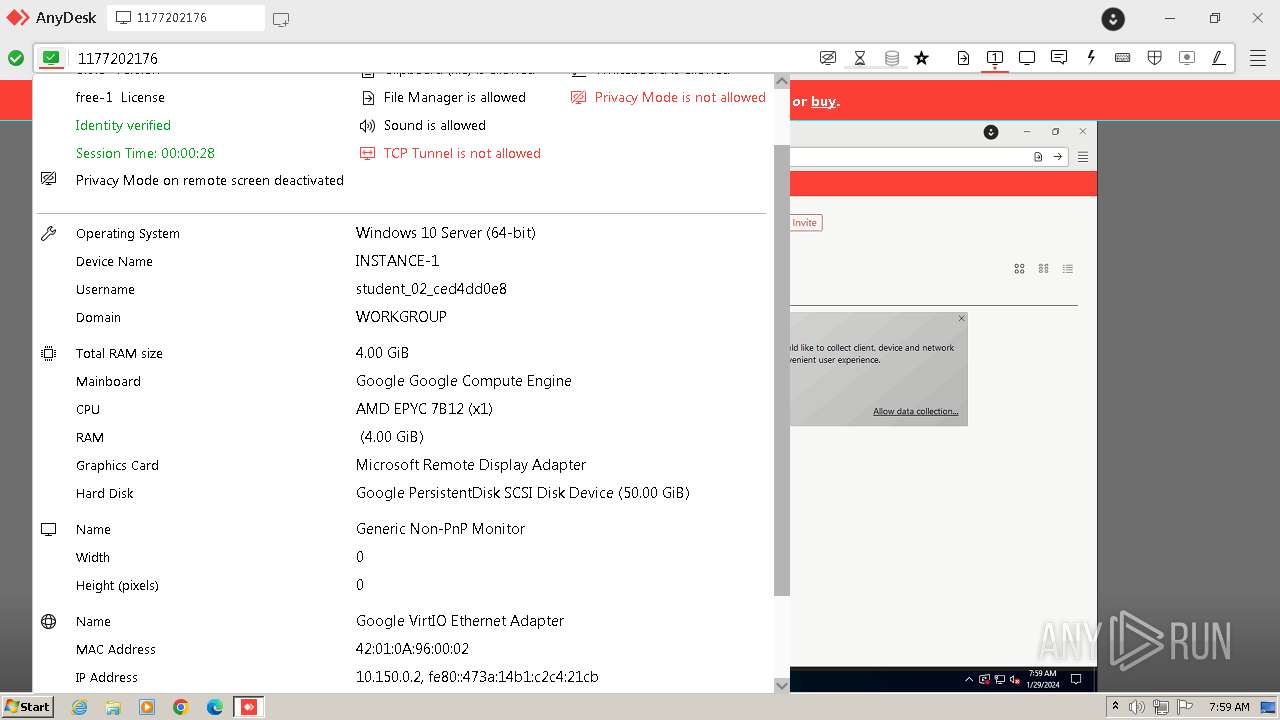Viewport: 1280px width, 720px height.
Task: Click the 'Sound is allowed' text
Action: (435, 125)
